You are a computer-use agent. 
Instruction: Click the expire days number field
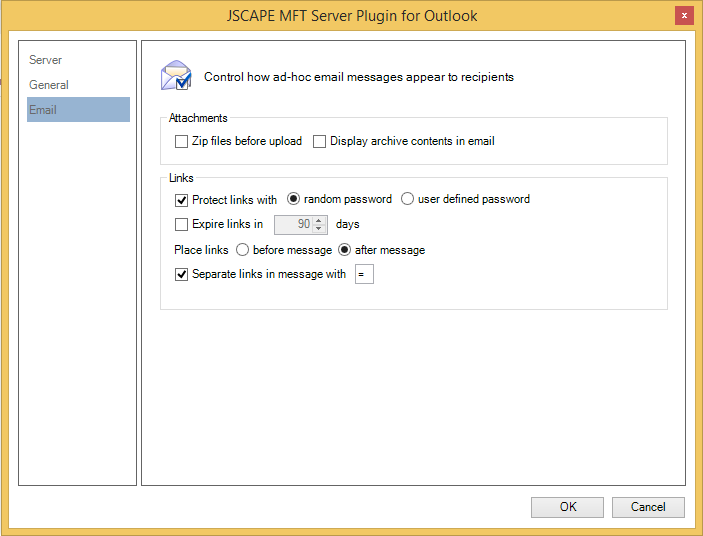pos(294,225)
